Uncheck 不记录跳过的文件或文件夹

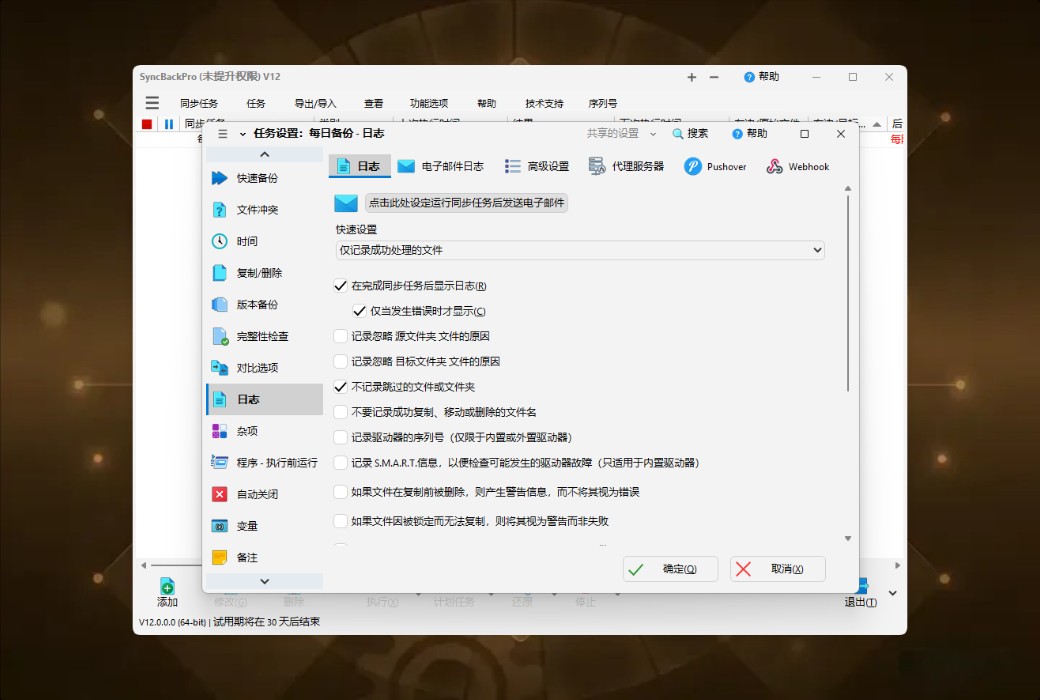[341, 387]
